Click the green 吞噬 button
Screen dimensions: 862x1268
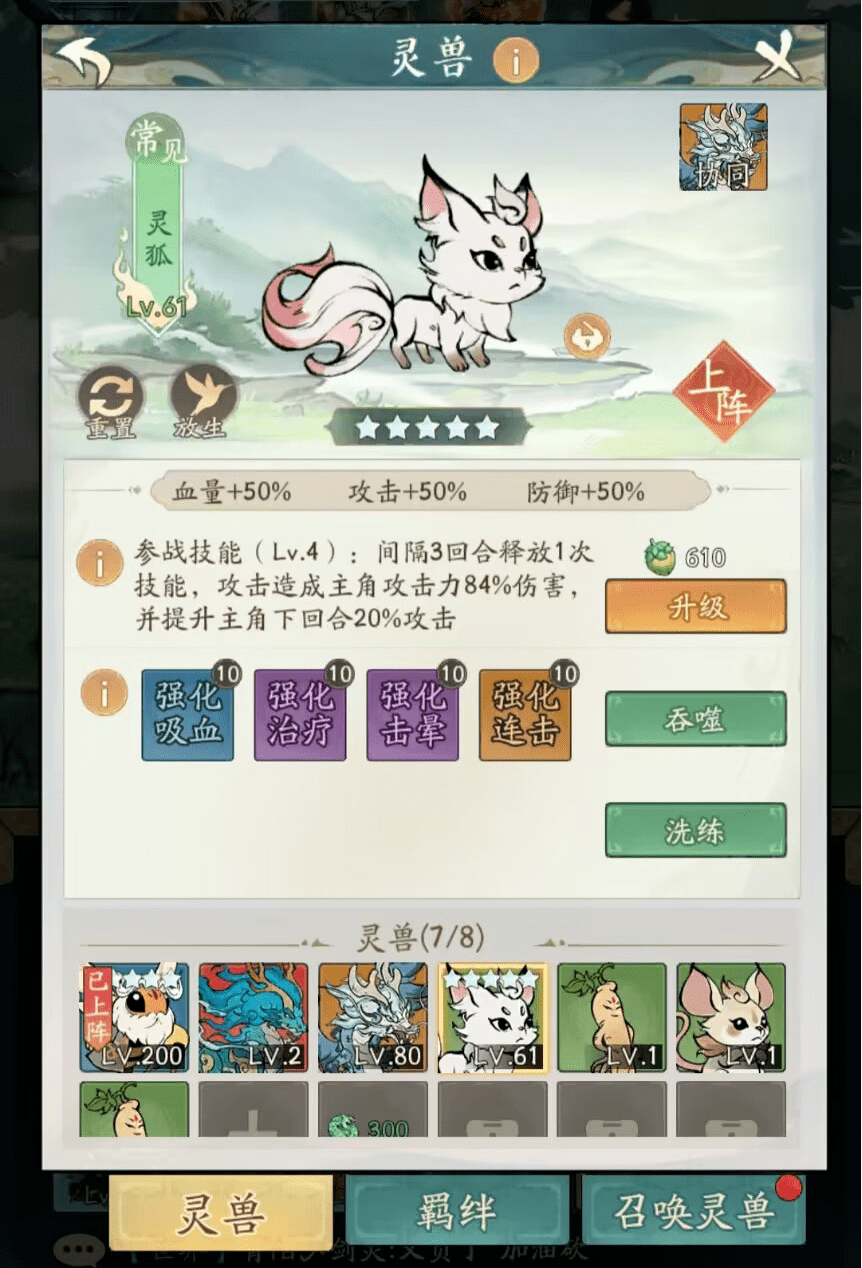696,719
